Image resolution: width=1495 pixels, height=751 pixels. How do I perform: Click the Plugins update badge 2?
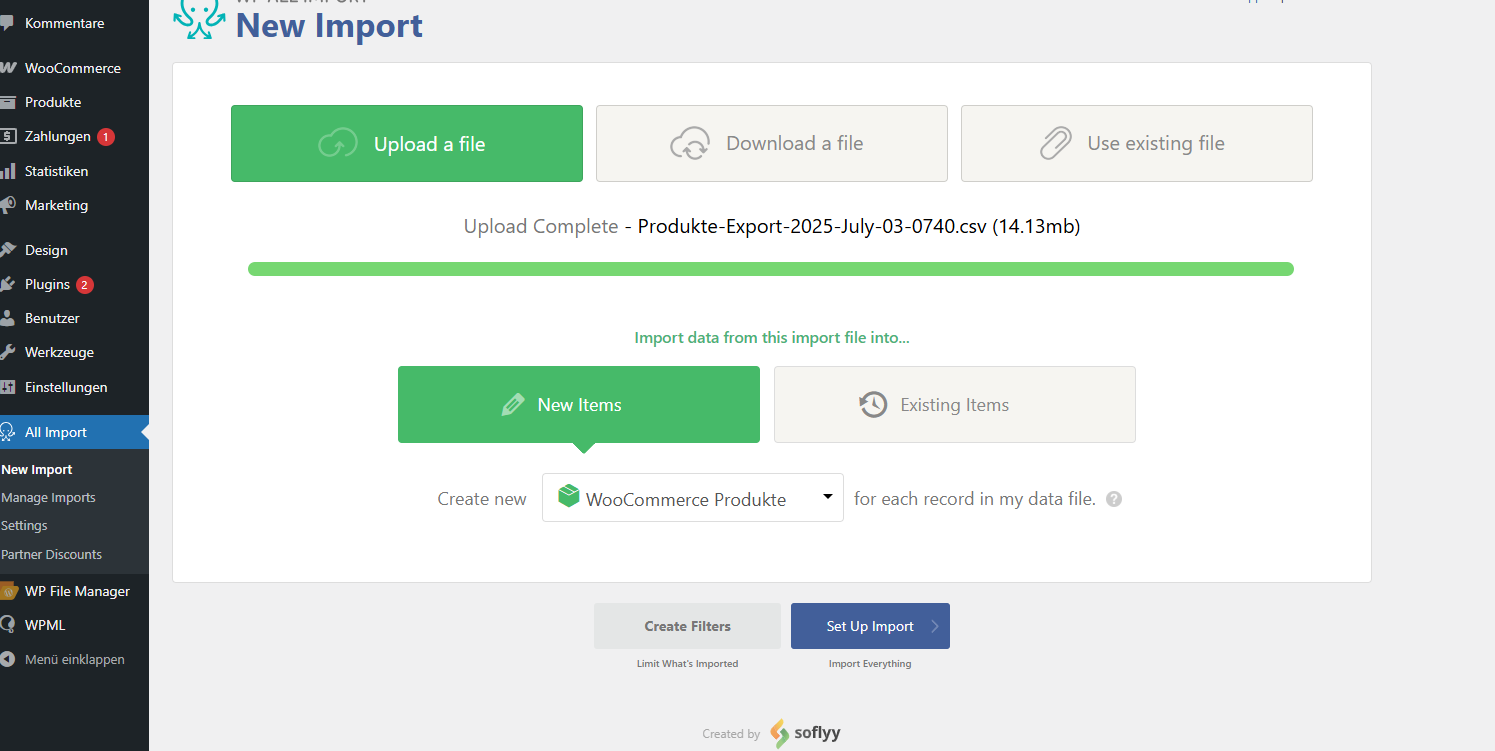[x=85, y=285]
